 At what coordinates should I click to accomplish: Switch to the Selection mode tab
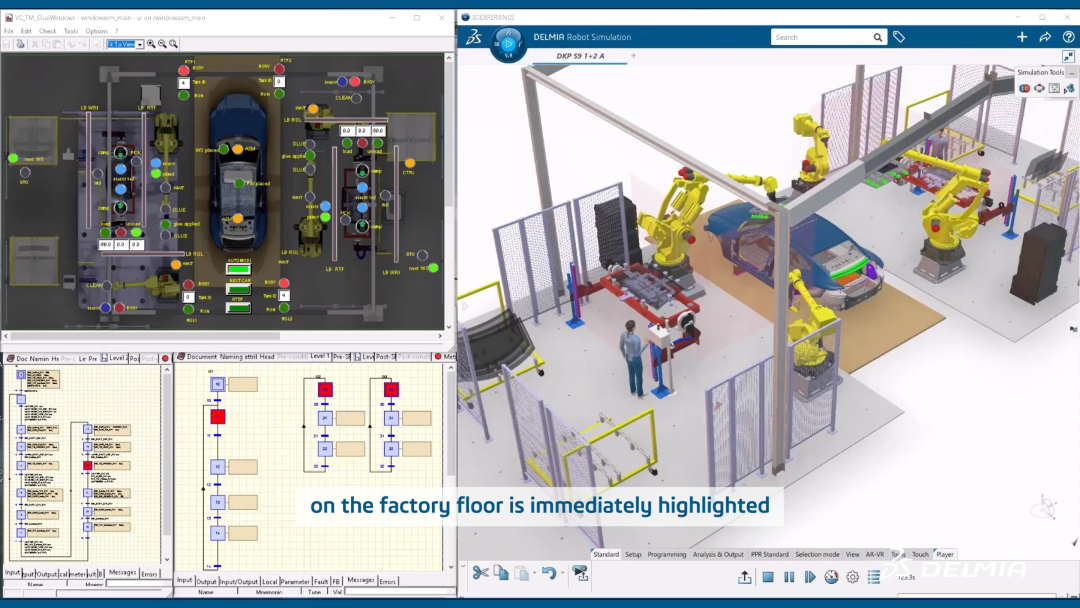tap(818, 554)
